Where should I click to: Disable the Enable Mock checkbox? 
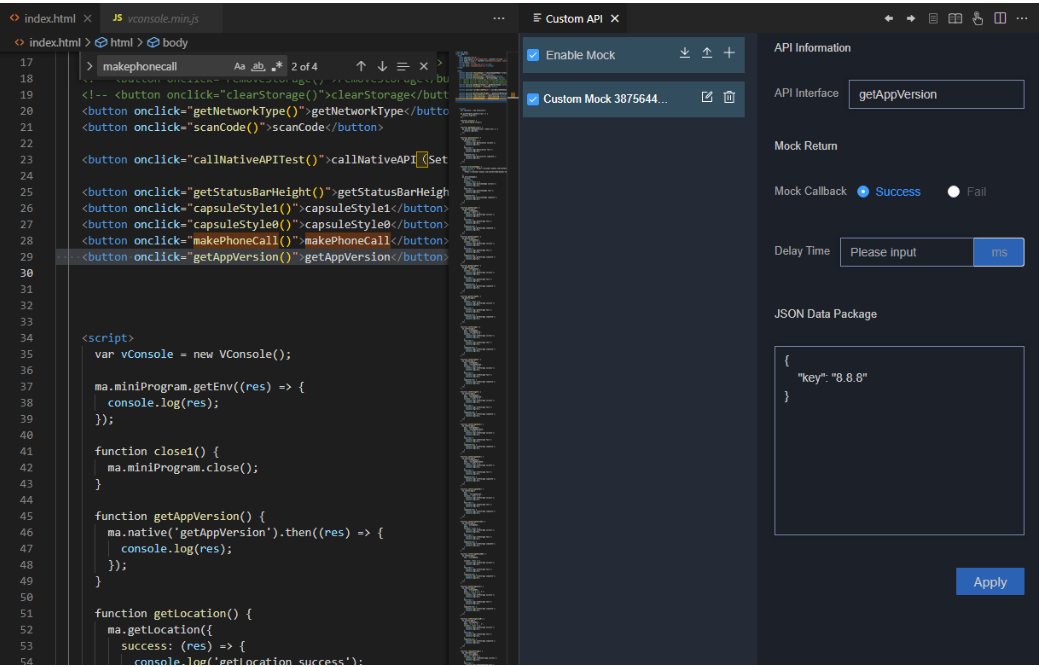tap(533, 54)
